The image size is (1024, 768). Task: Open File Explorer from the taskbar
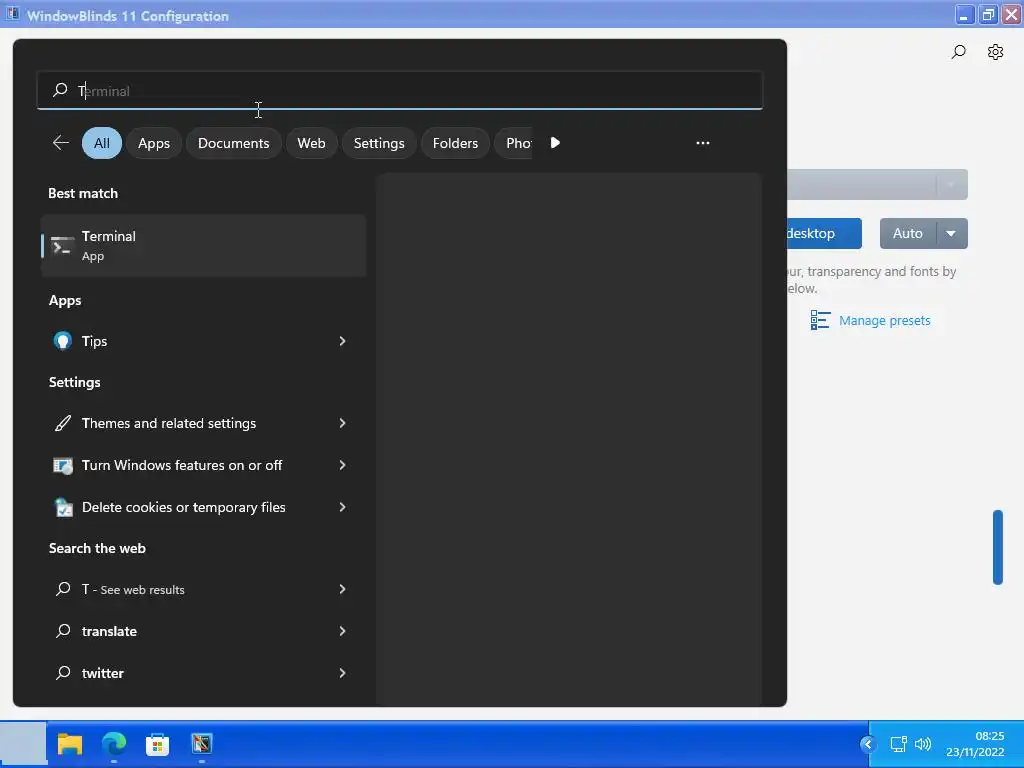(x=70, y=744)
